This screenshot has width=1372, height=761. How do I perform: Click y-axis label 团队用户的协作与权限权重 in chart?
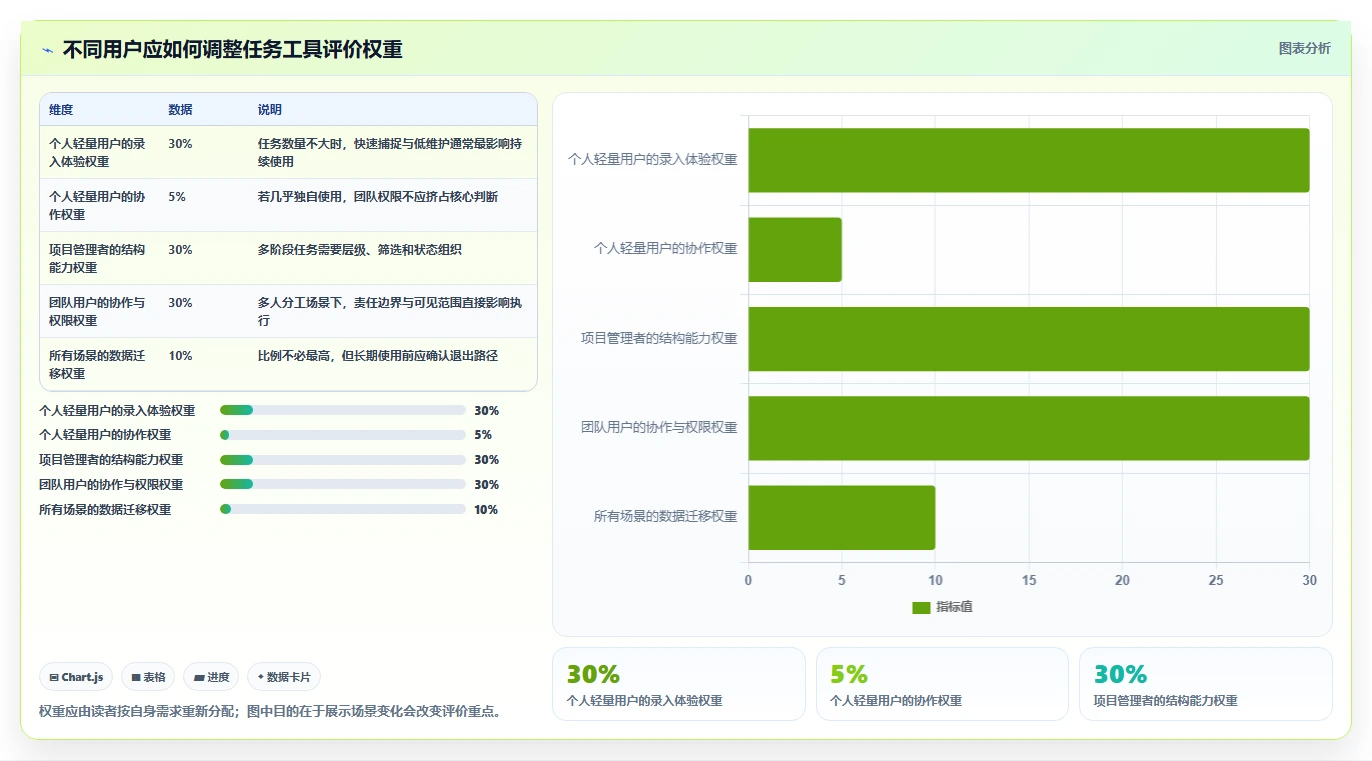[660, 428]
